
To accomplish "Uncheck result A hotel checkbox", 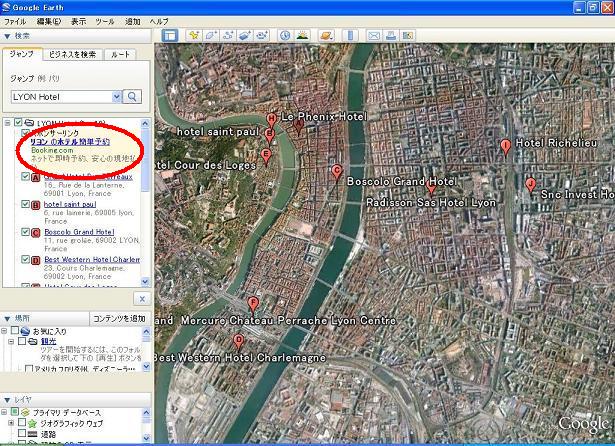I will pyautogui.click(x=25, y=176).
